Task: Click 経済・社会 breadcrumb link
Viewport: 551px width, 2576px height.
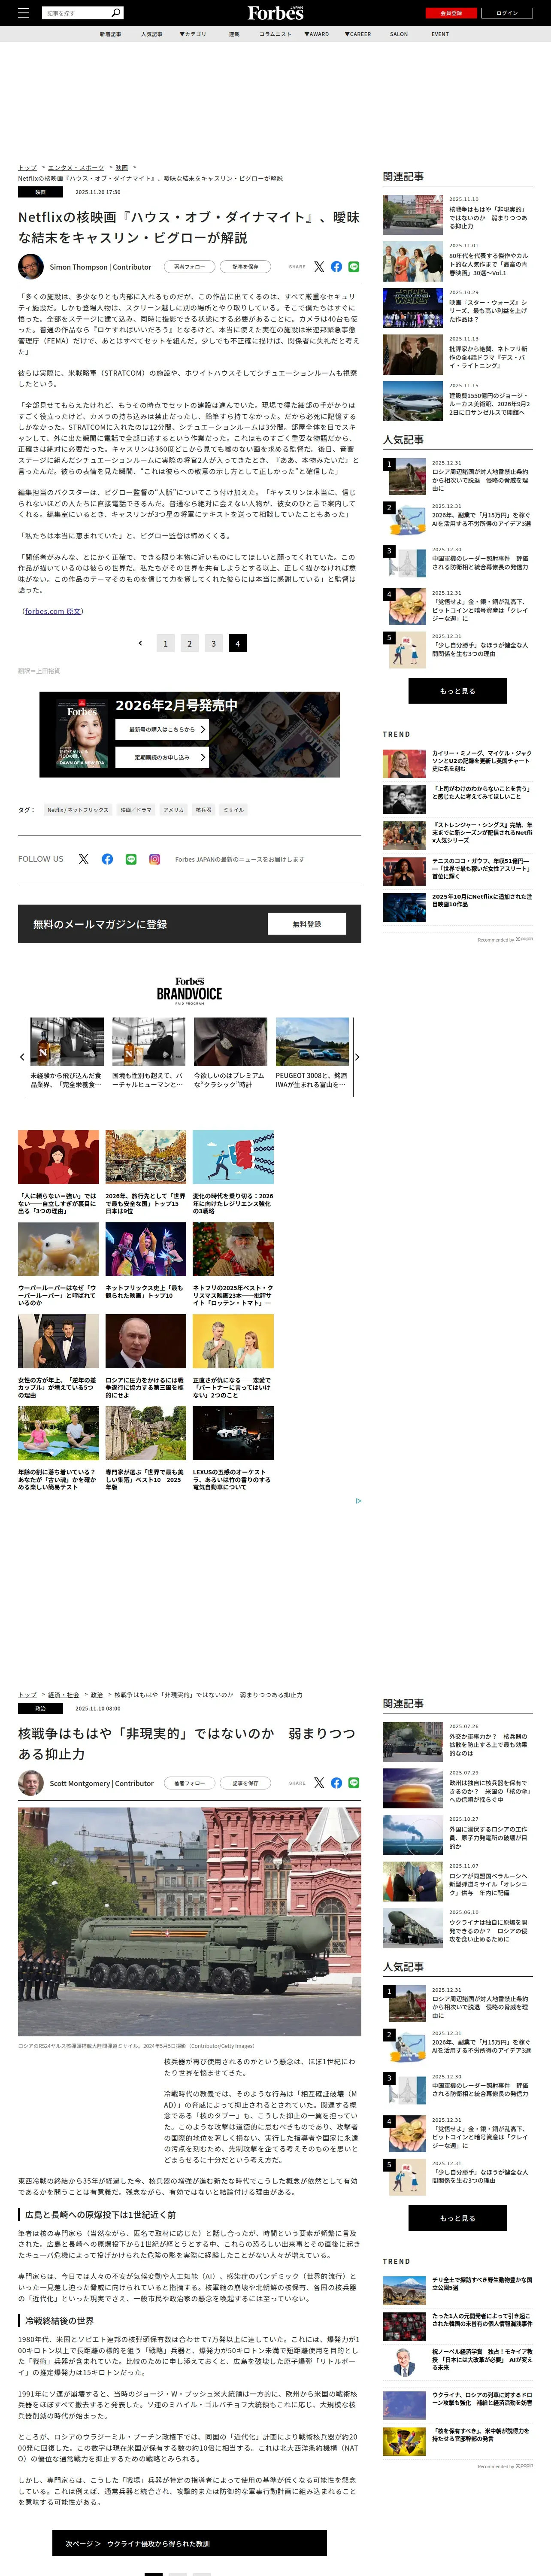Action: coord(63,1694)
